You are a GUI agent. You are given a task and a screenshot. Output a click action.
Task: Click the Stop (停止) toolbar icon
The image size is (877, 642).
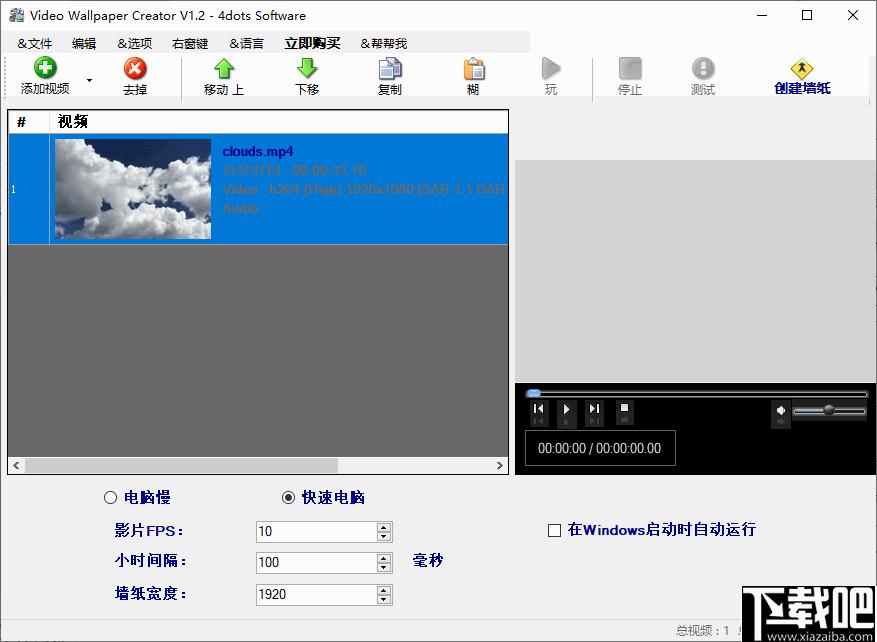(630, 69)
